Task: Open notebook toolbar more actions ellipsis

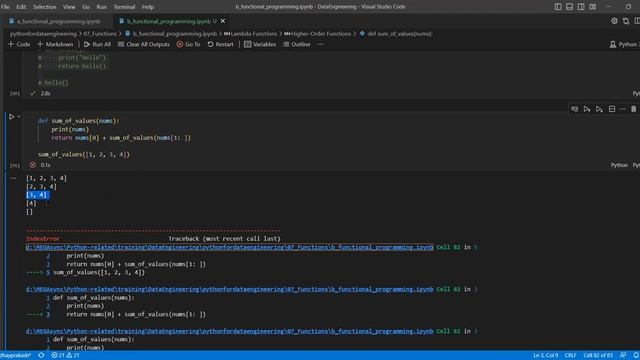Action: point(320,44)
